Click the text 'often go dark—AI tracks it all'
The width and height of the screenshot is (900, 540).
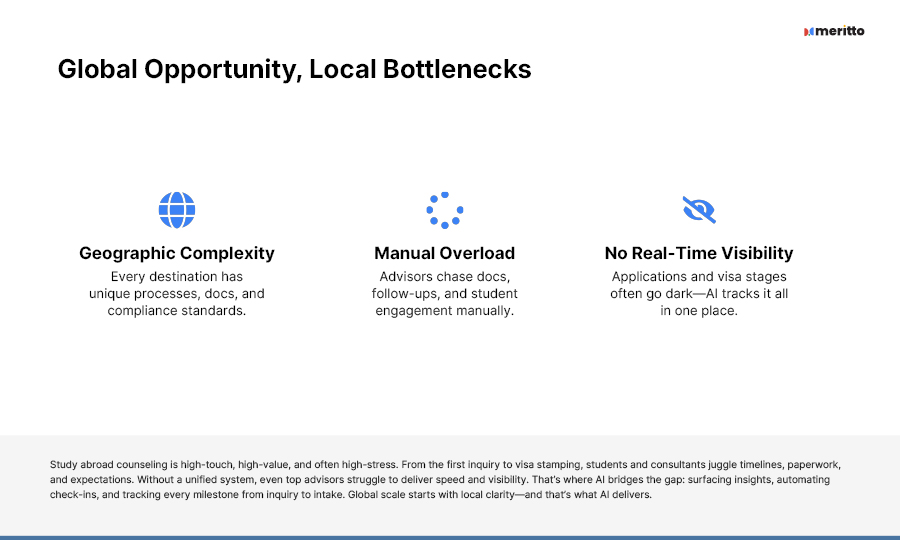pos(699,294)
